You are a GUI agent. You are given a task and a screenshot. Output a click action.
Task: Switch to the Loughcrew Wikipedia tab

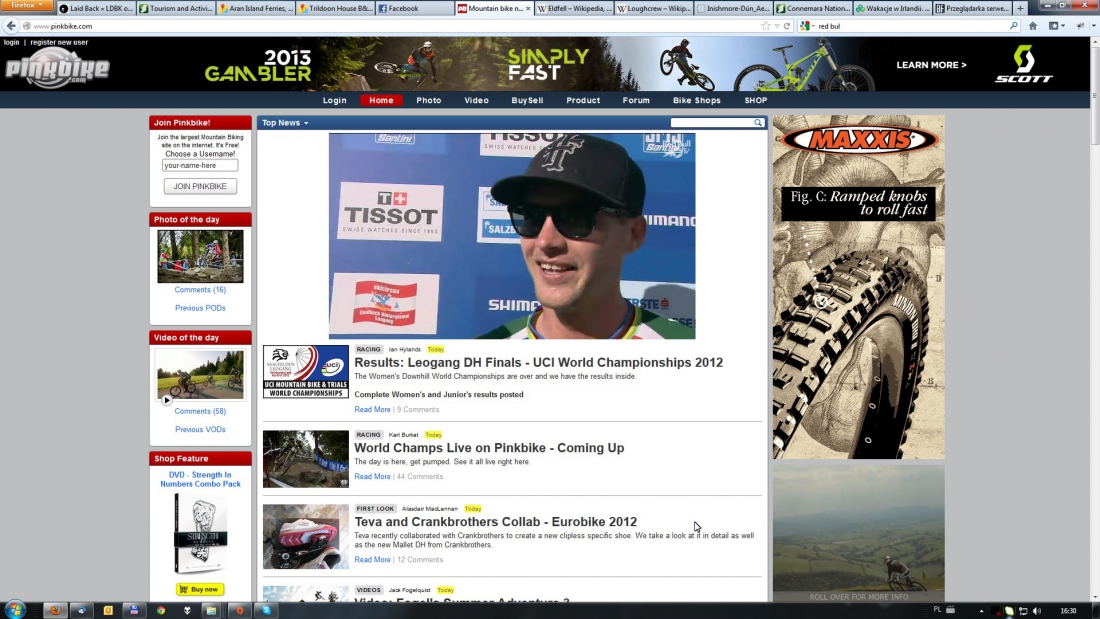tap(653, 8)
